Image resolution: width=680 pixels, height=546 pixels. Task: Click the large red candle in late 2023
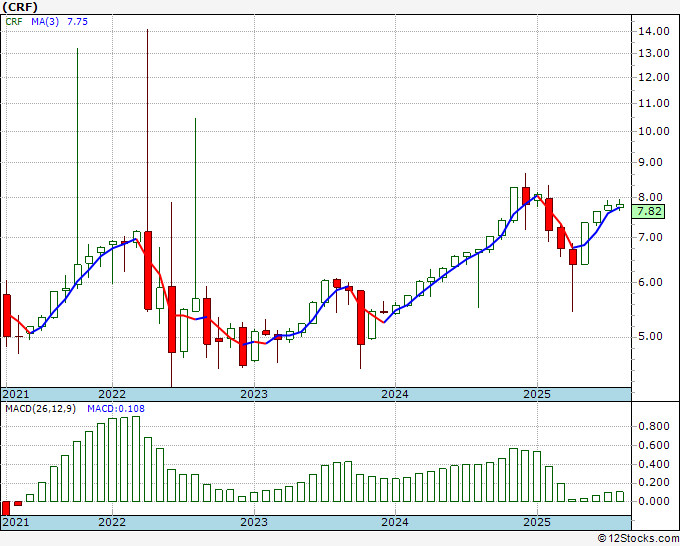(361, 317)
